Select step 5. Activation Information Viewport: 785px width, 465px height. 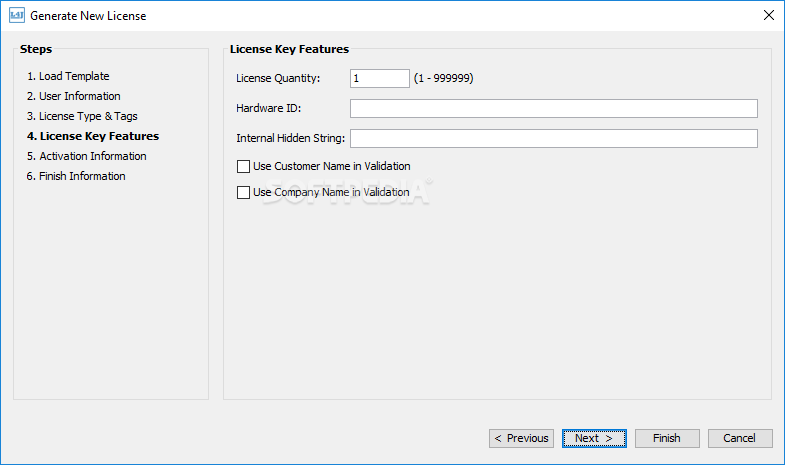(87, 156)
